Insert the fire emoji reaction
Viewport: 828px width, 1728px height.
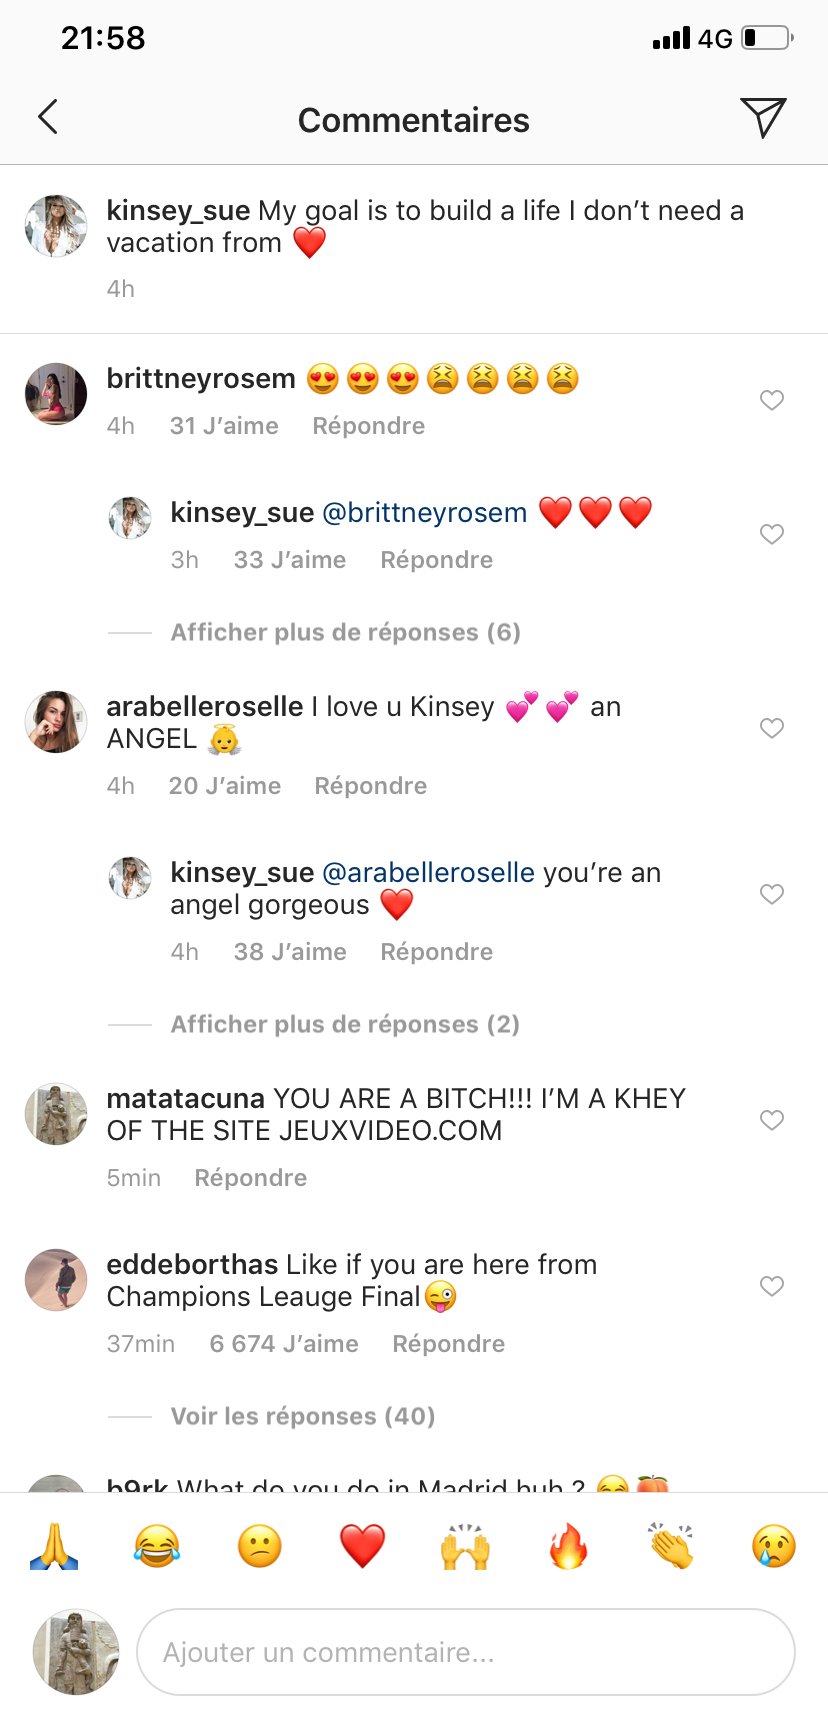pos(568,1546)
